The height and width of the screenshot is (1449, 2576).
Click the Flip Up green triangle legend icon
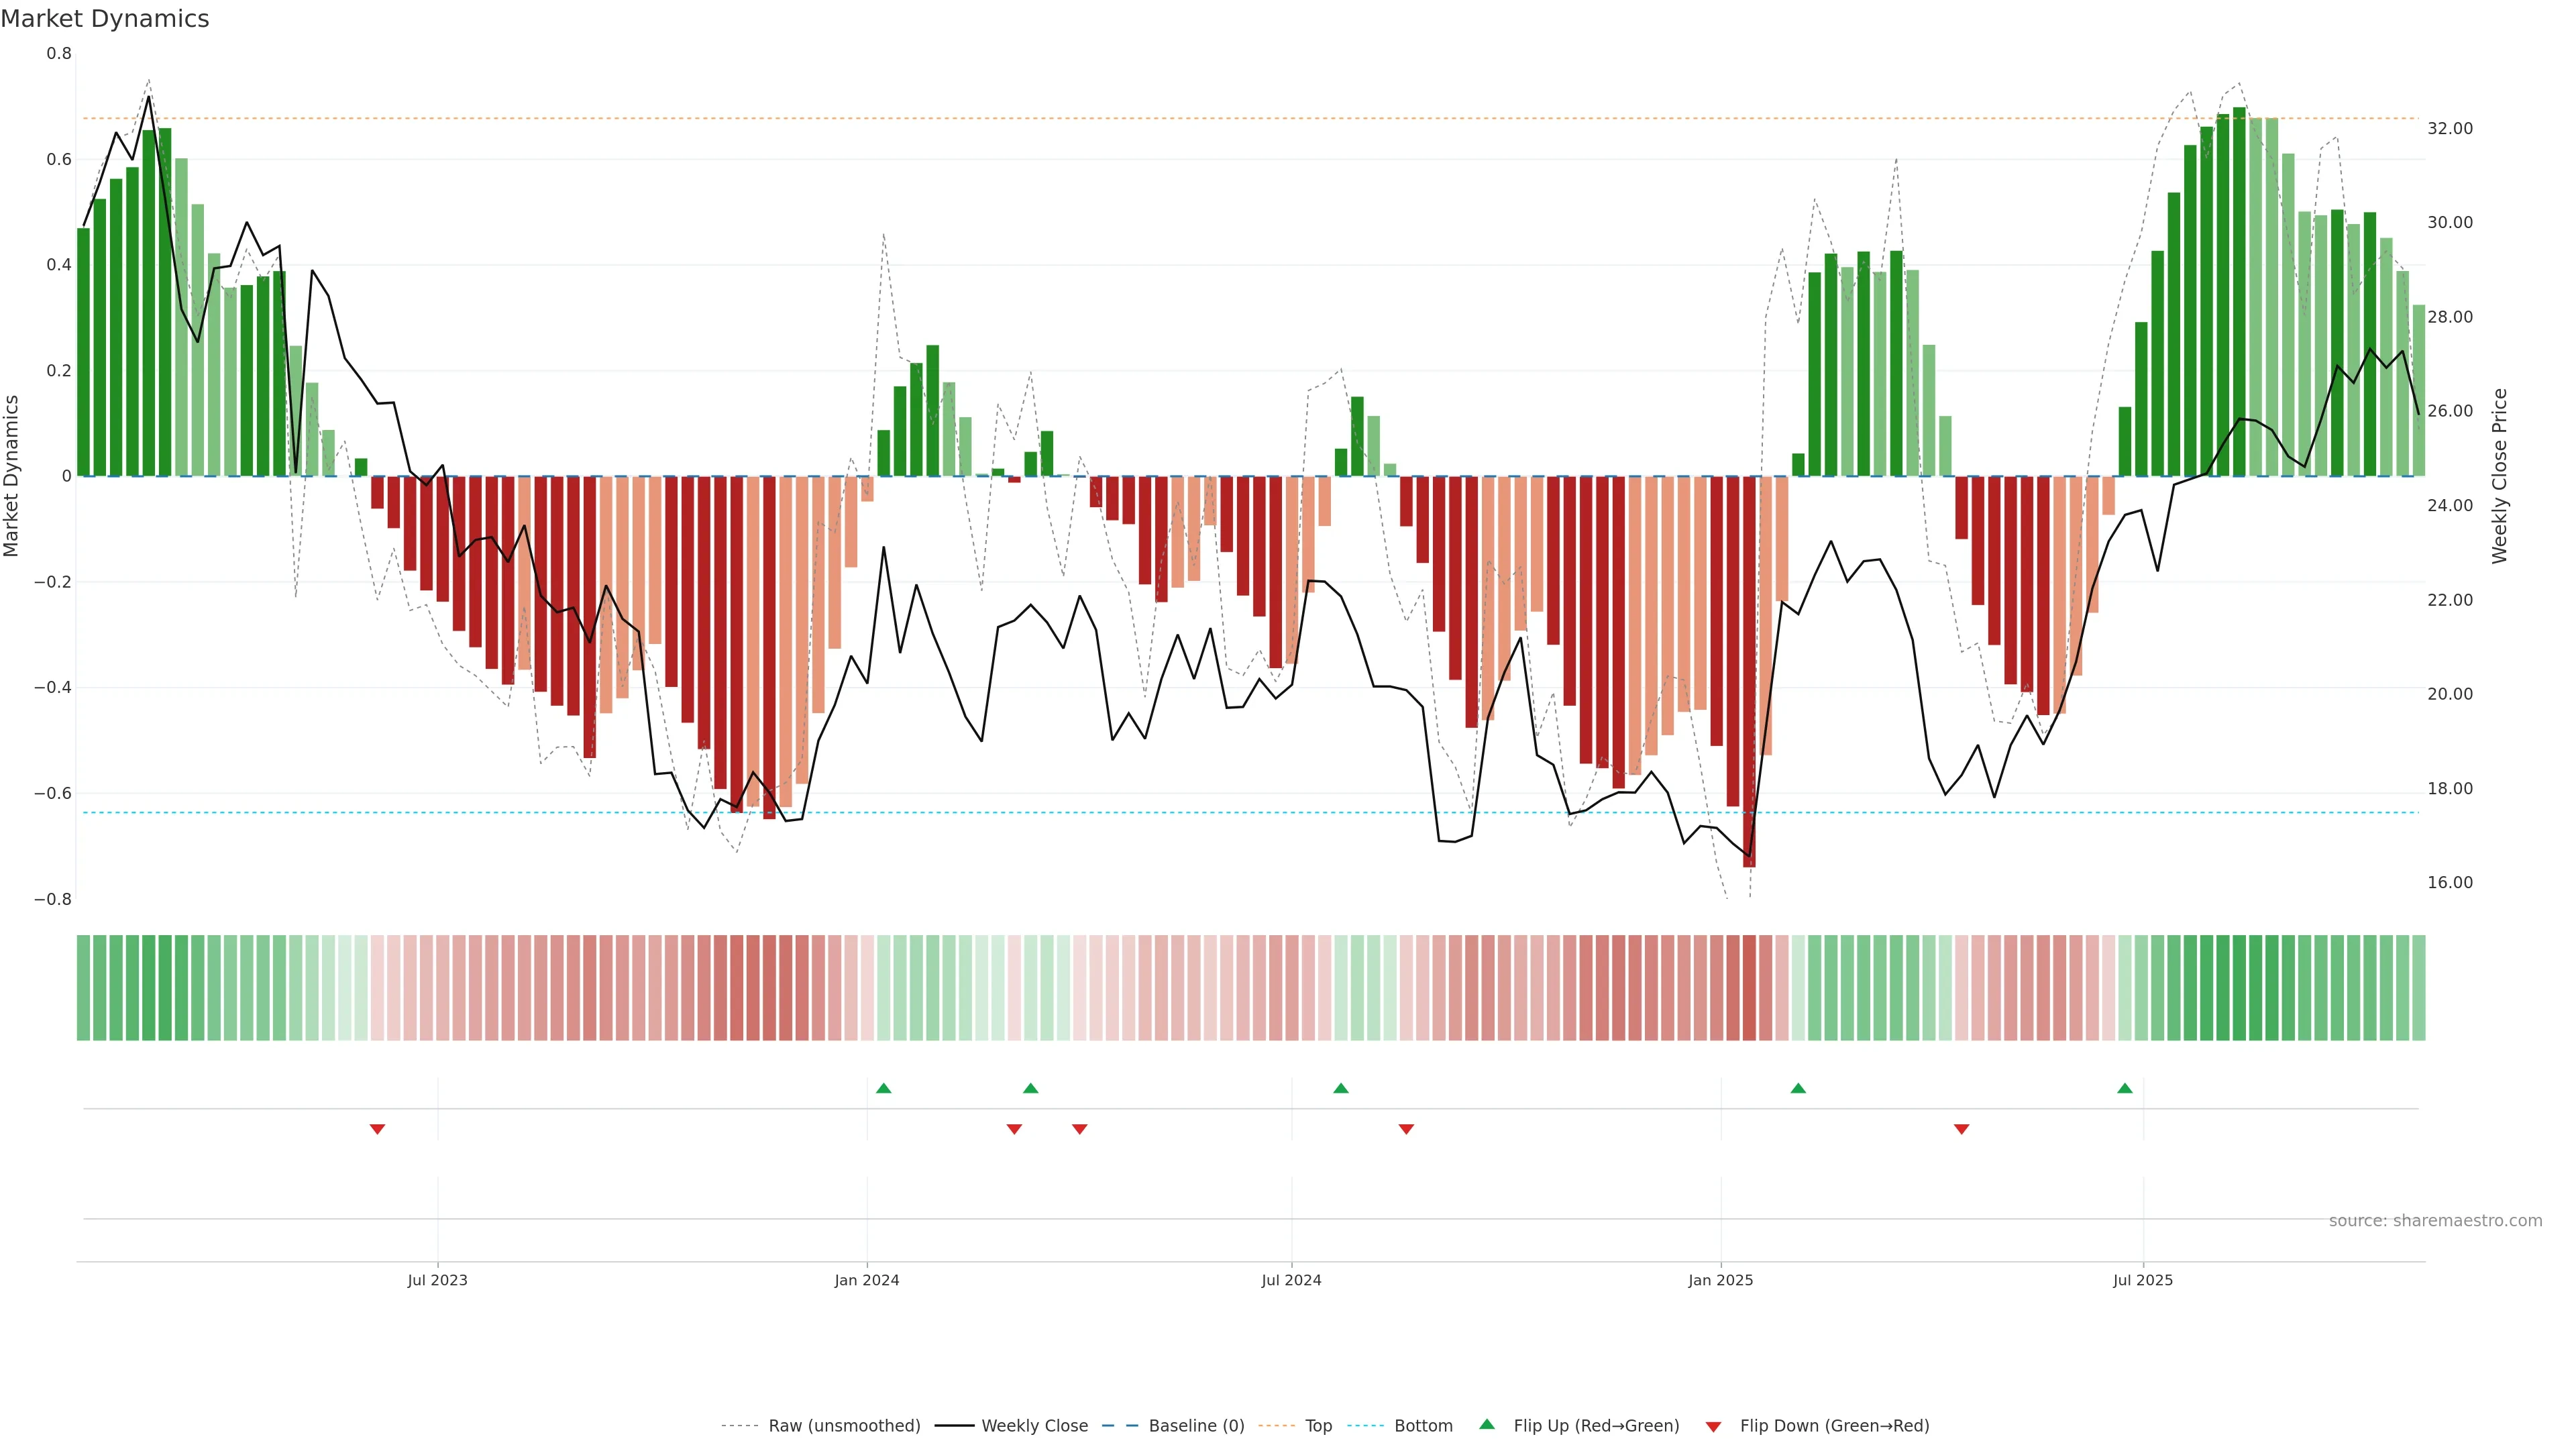click(x=1486, y=1424)
